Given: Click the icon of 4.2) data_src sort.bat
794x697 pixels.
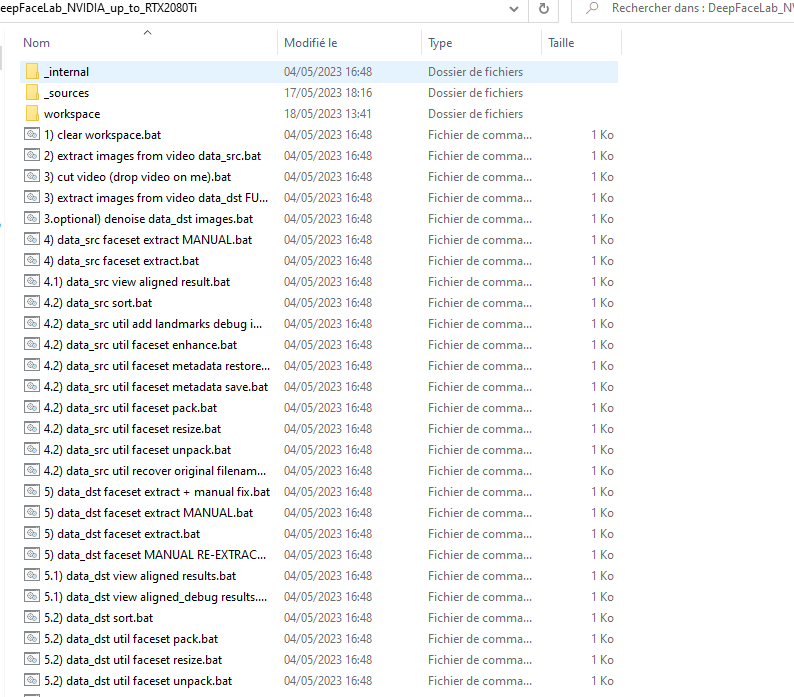Looking at the screenshot, I should pos(32,302).
